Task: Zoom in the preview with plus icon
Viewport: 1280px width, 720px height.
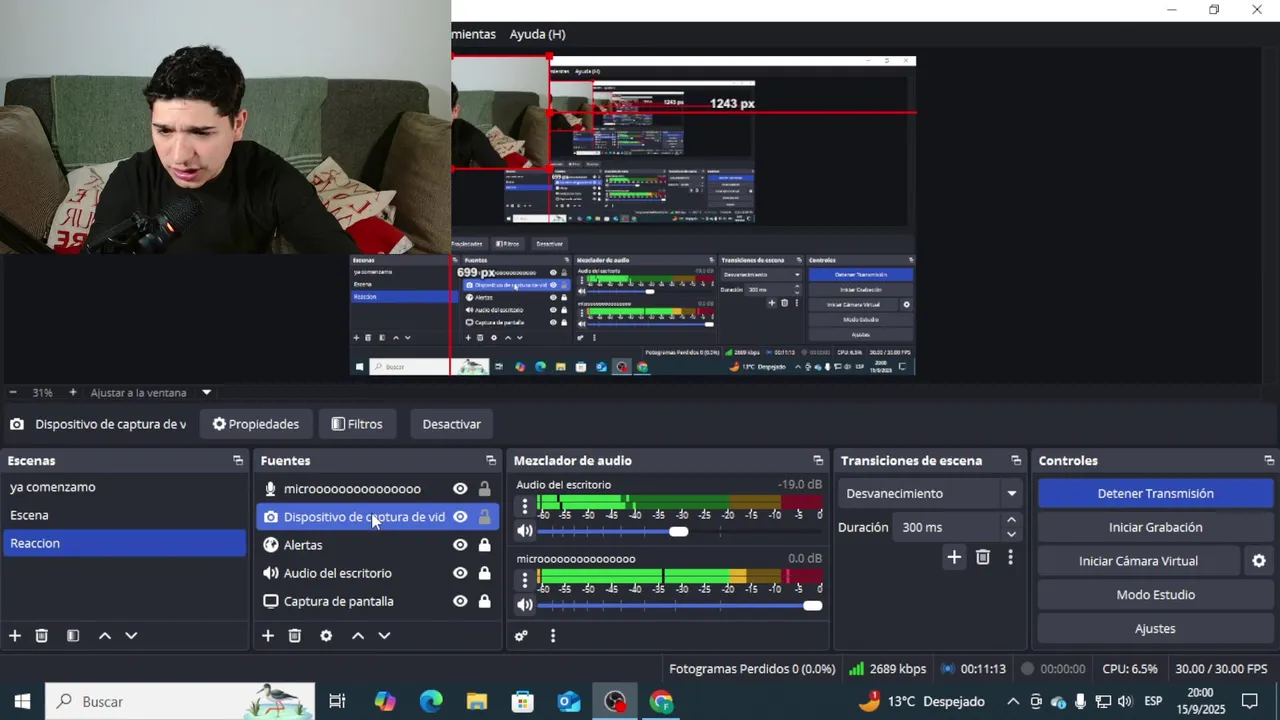Action: [x=72, y=393]
